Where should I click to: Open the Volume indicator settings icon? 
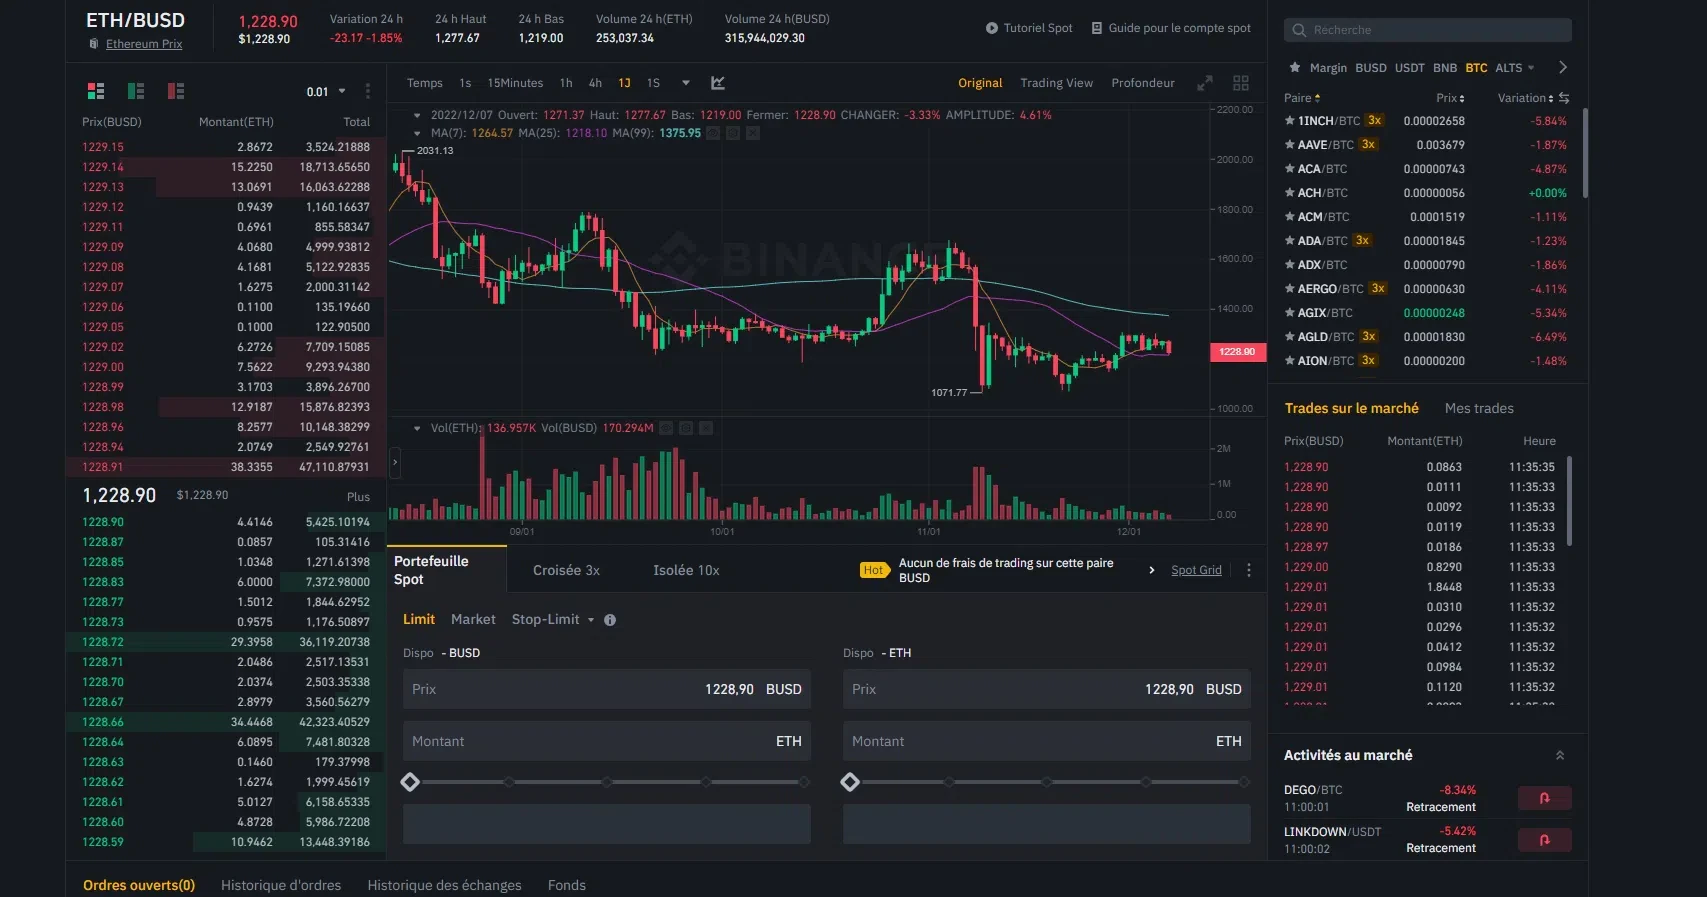pyautogui.click(x=686, y=428)
